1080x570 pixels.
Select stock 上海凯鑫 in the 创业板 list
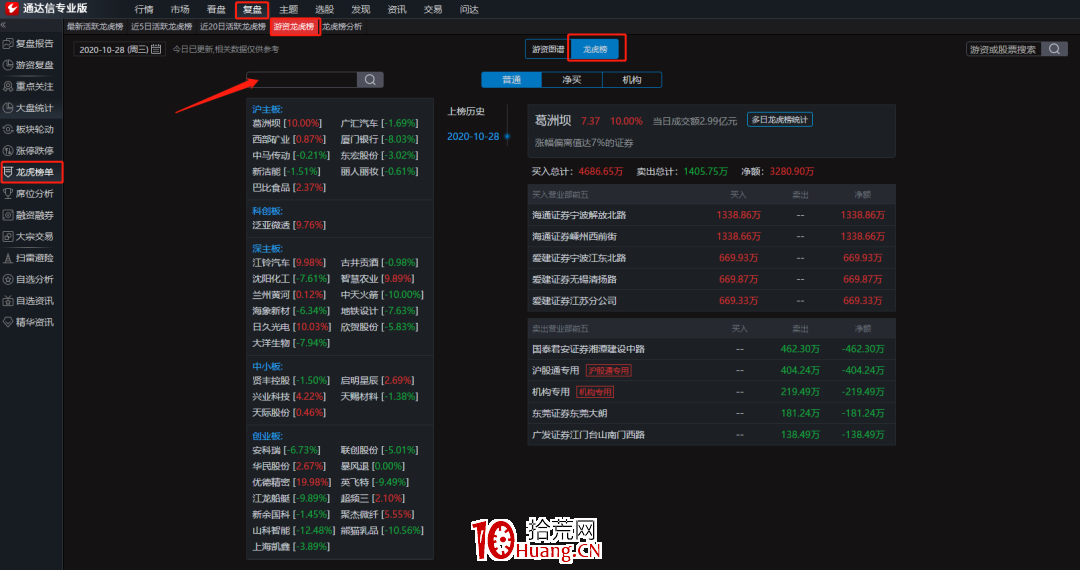coord(291,546)
